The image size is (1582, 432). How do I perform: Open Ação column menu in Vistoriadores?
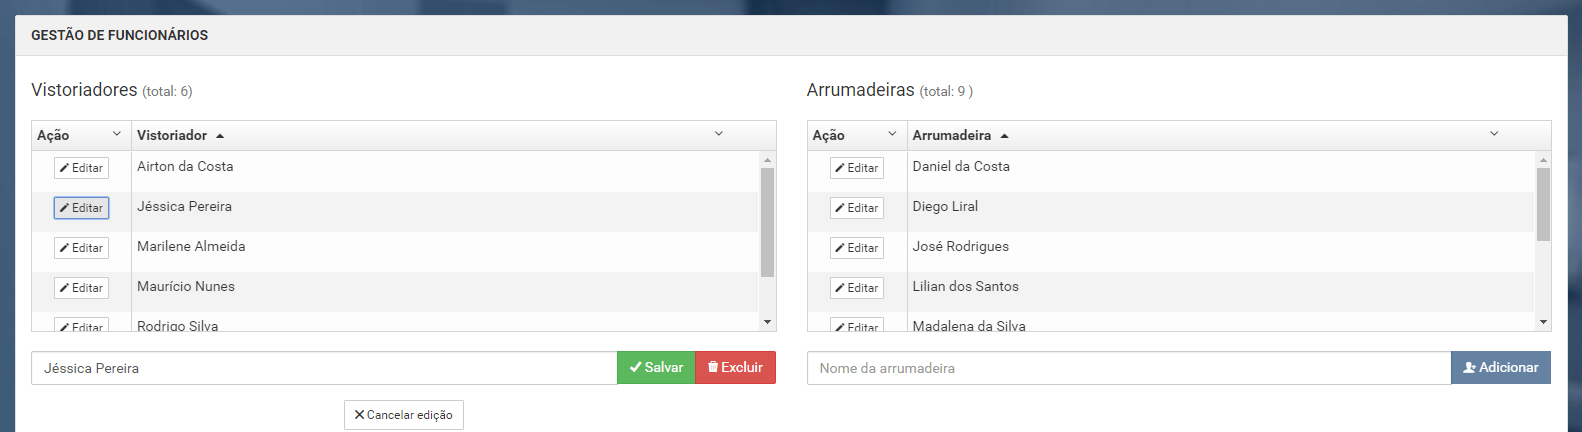pos(116,134)
